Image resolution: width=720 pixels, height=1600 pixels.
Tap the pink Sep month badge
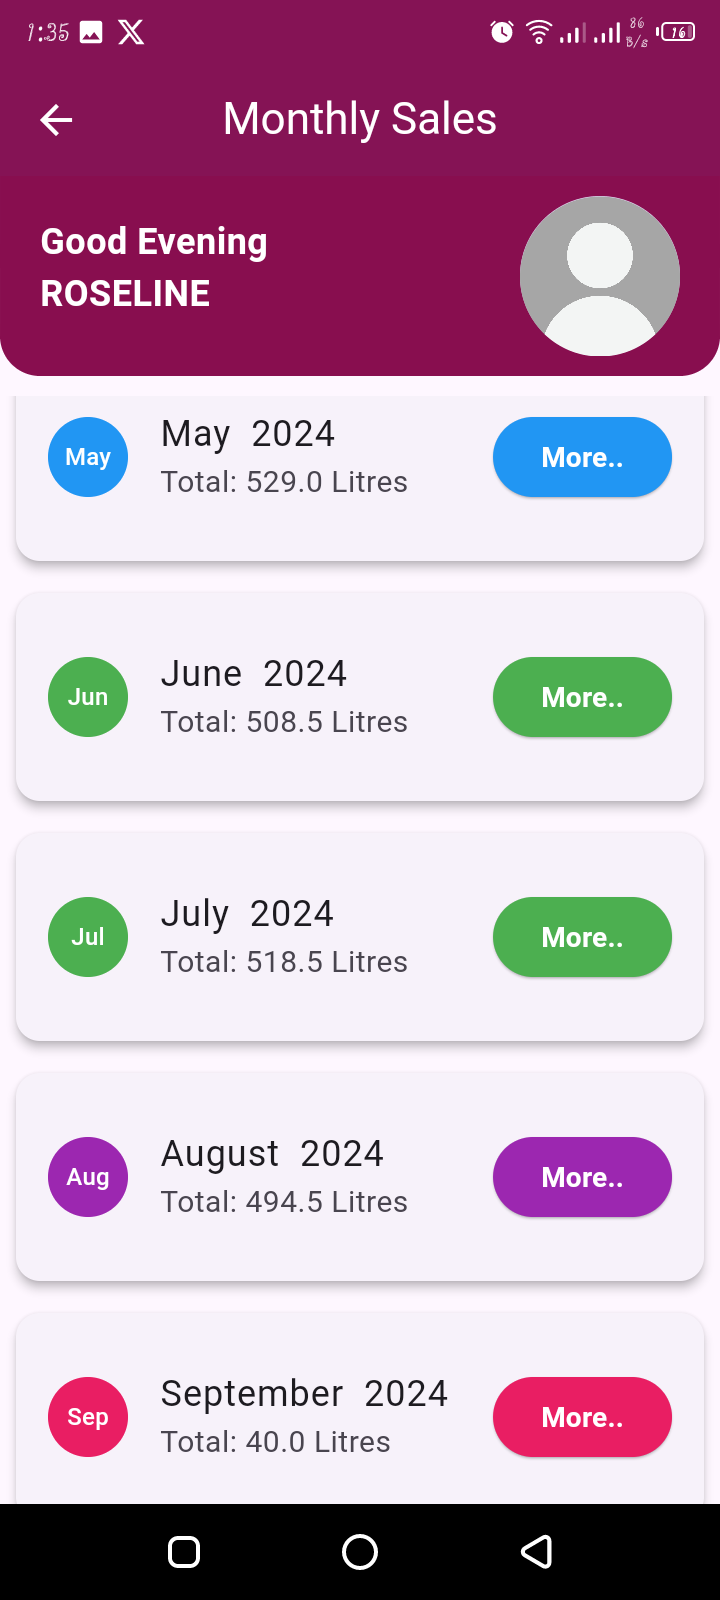[x=88, y=1417]
